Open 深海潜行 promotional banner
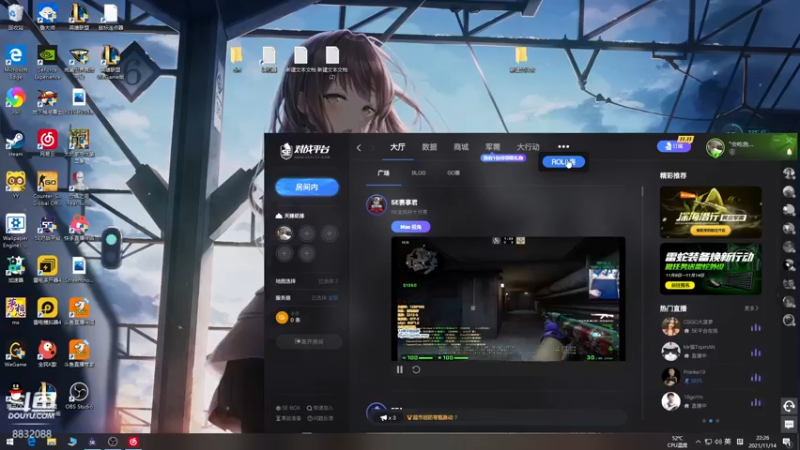This screenshot has width=800, height=450. [x=710, y=212]
